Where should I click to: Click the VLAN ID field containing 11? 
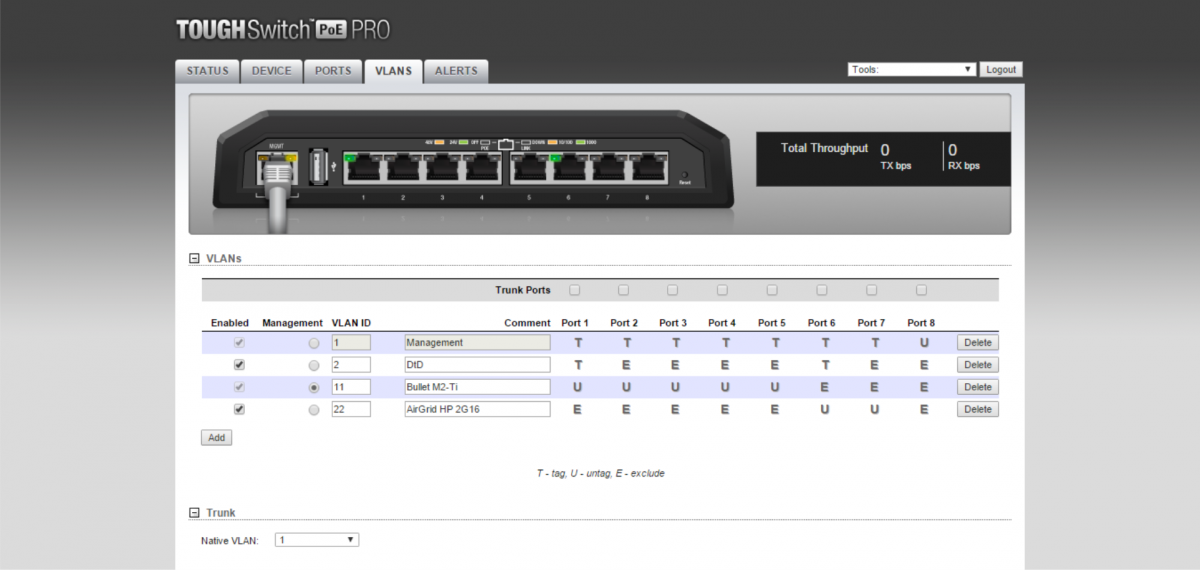pyautogui.click(x=351, y=387)
